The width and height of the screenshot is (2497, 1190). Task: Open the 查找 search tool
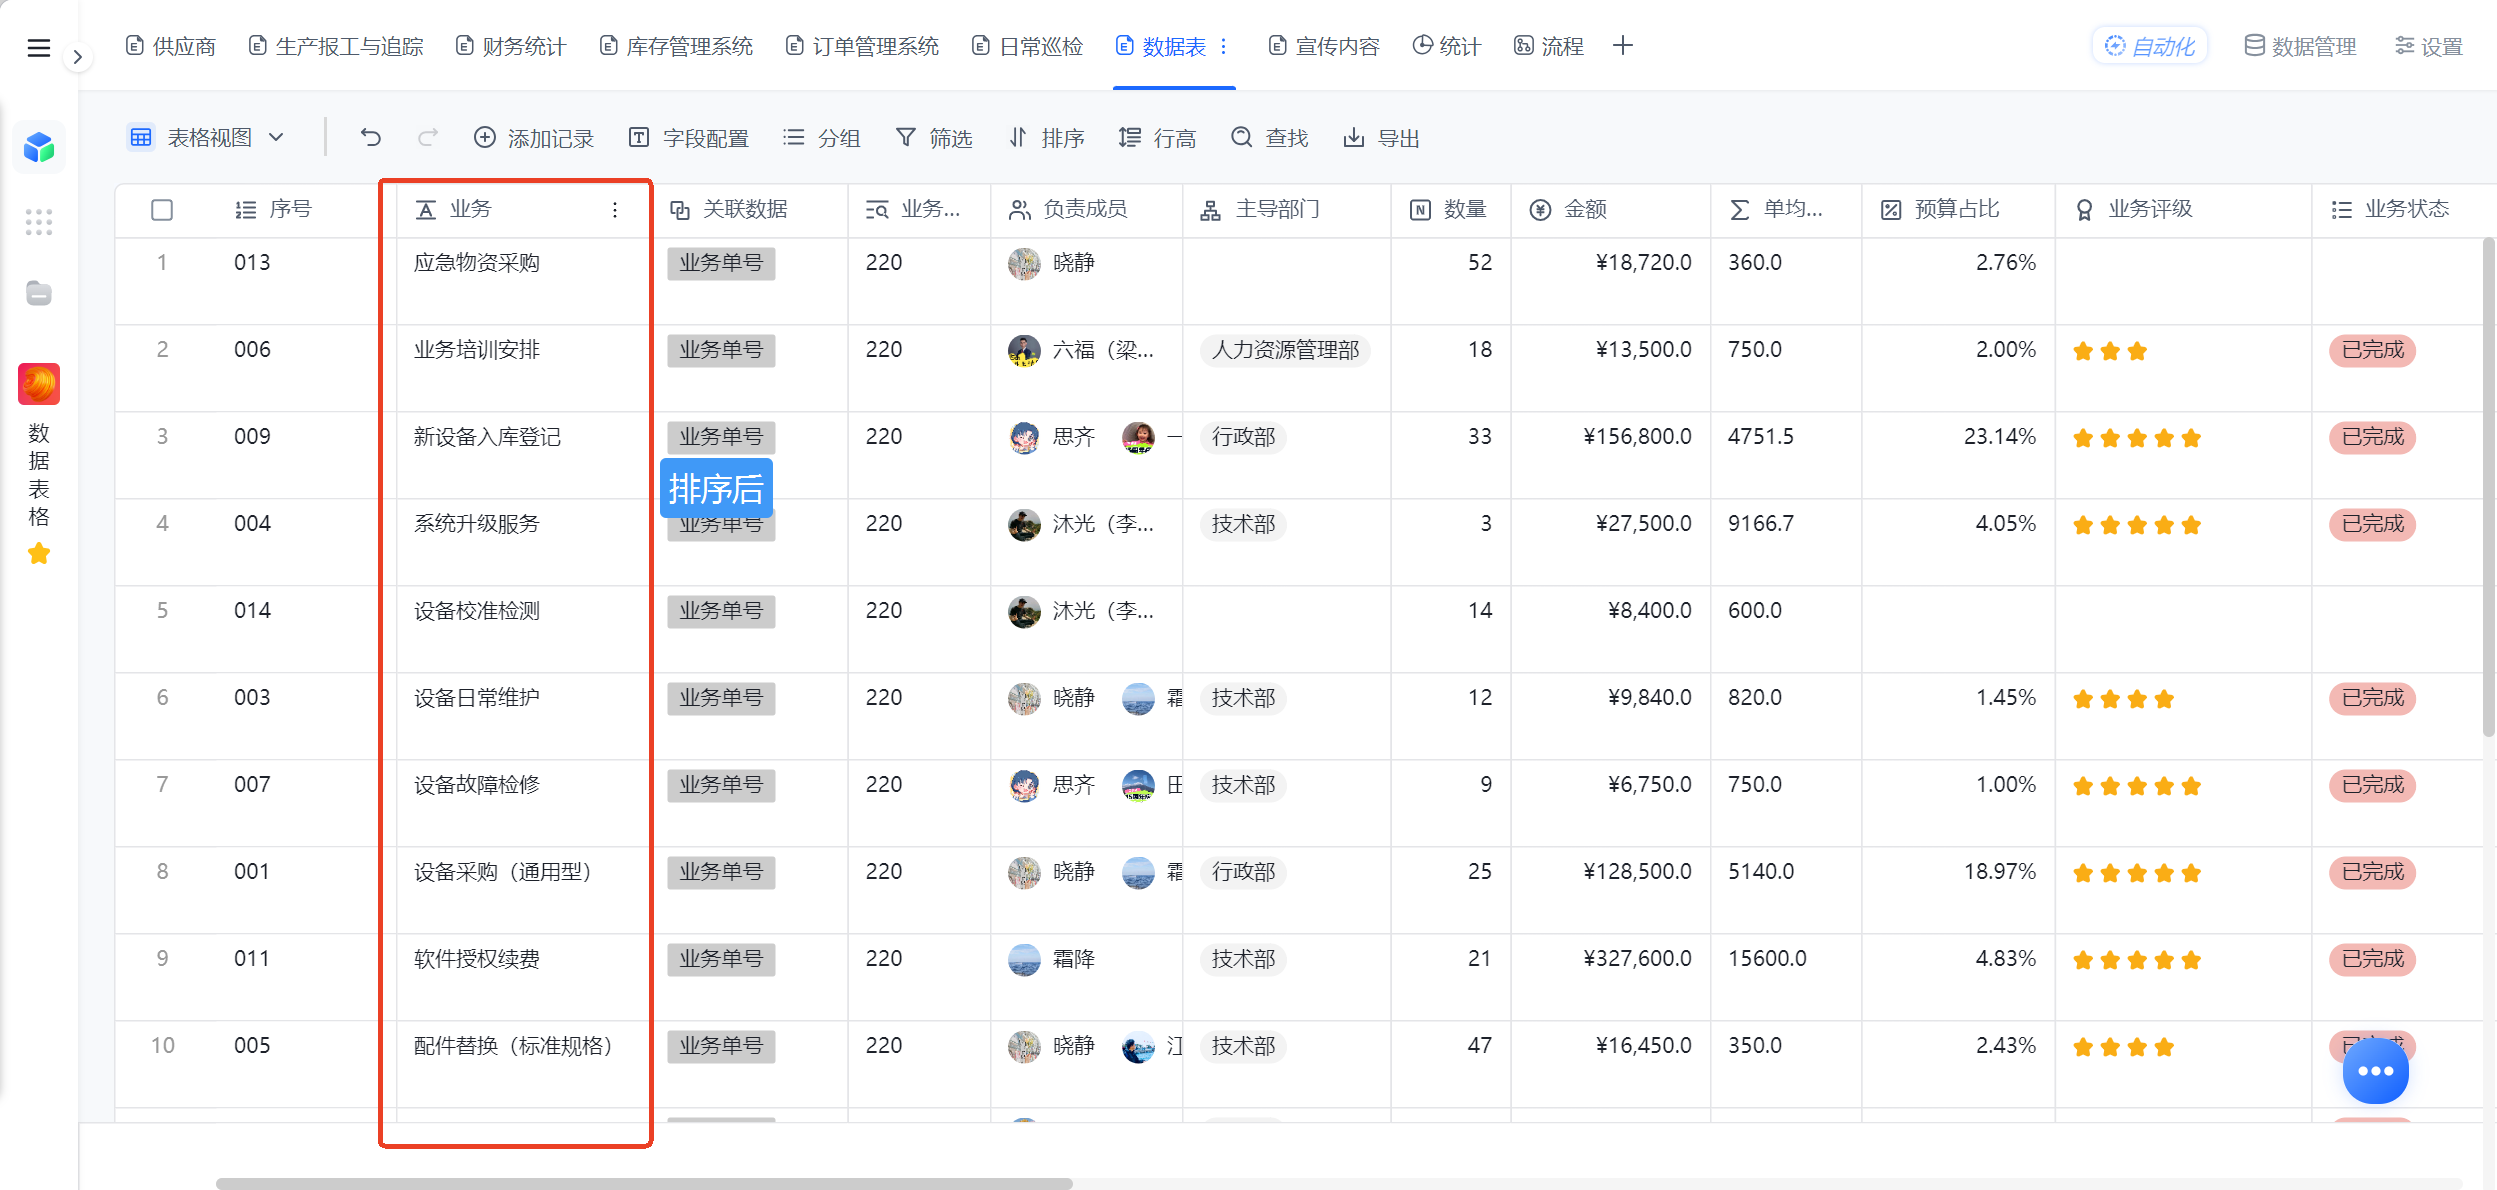pyautogui.click(x=1270, y=138)
